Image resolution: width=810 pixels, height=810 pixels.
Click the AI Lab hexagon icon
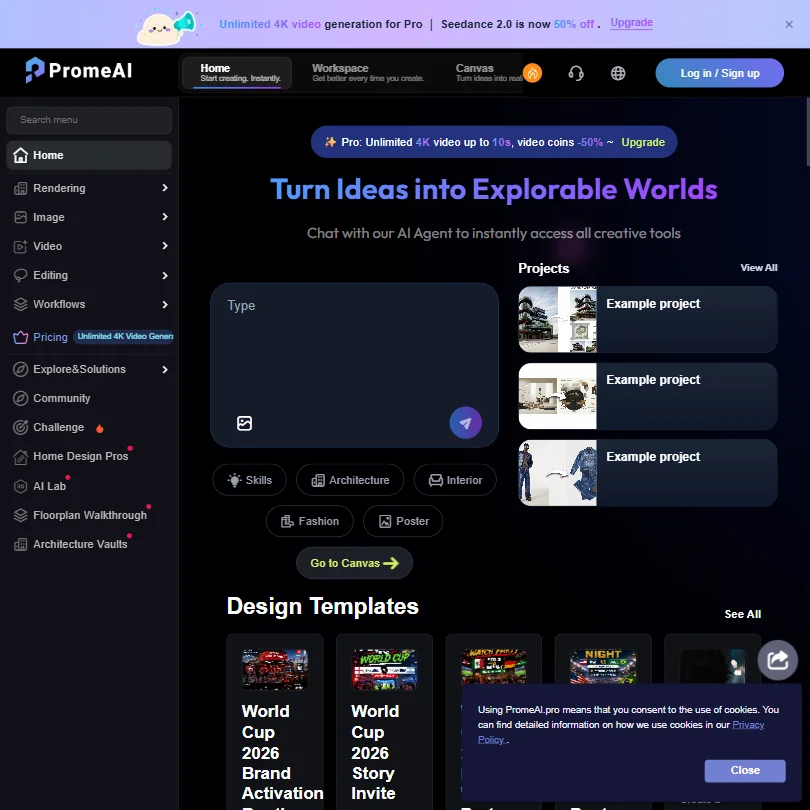[x=21, y=486]
